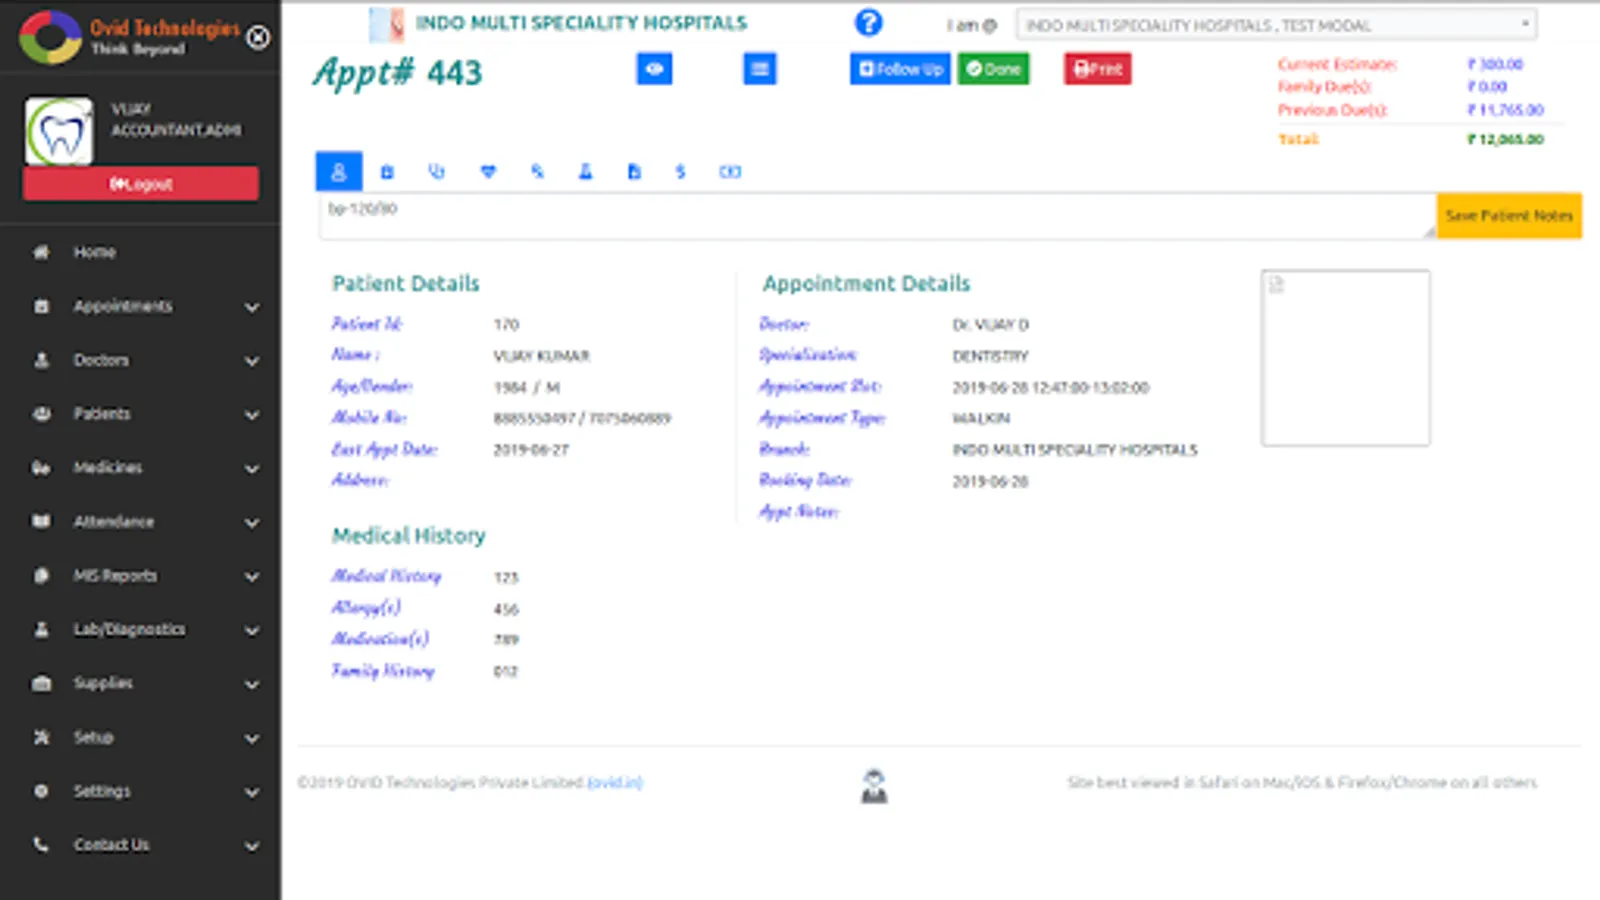
Task: Open the Attendance sidebar menu
Action: pos(114,522)
